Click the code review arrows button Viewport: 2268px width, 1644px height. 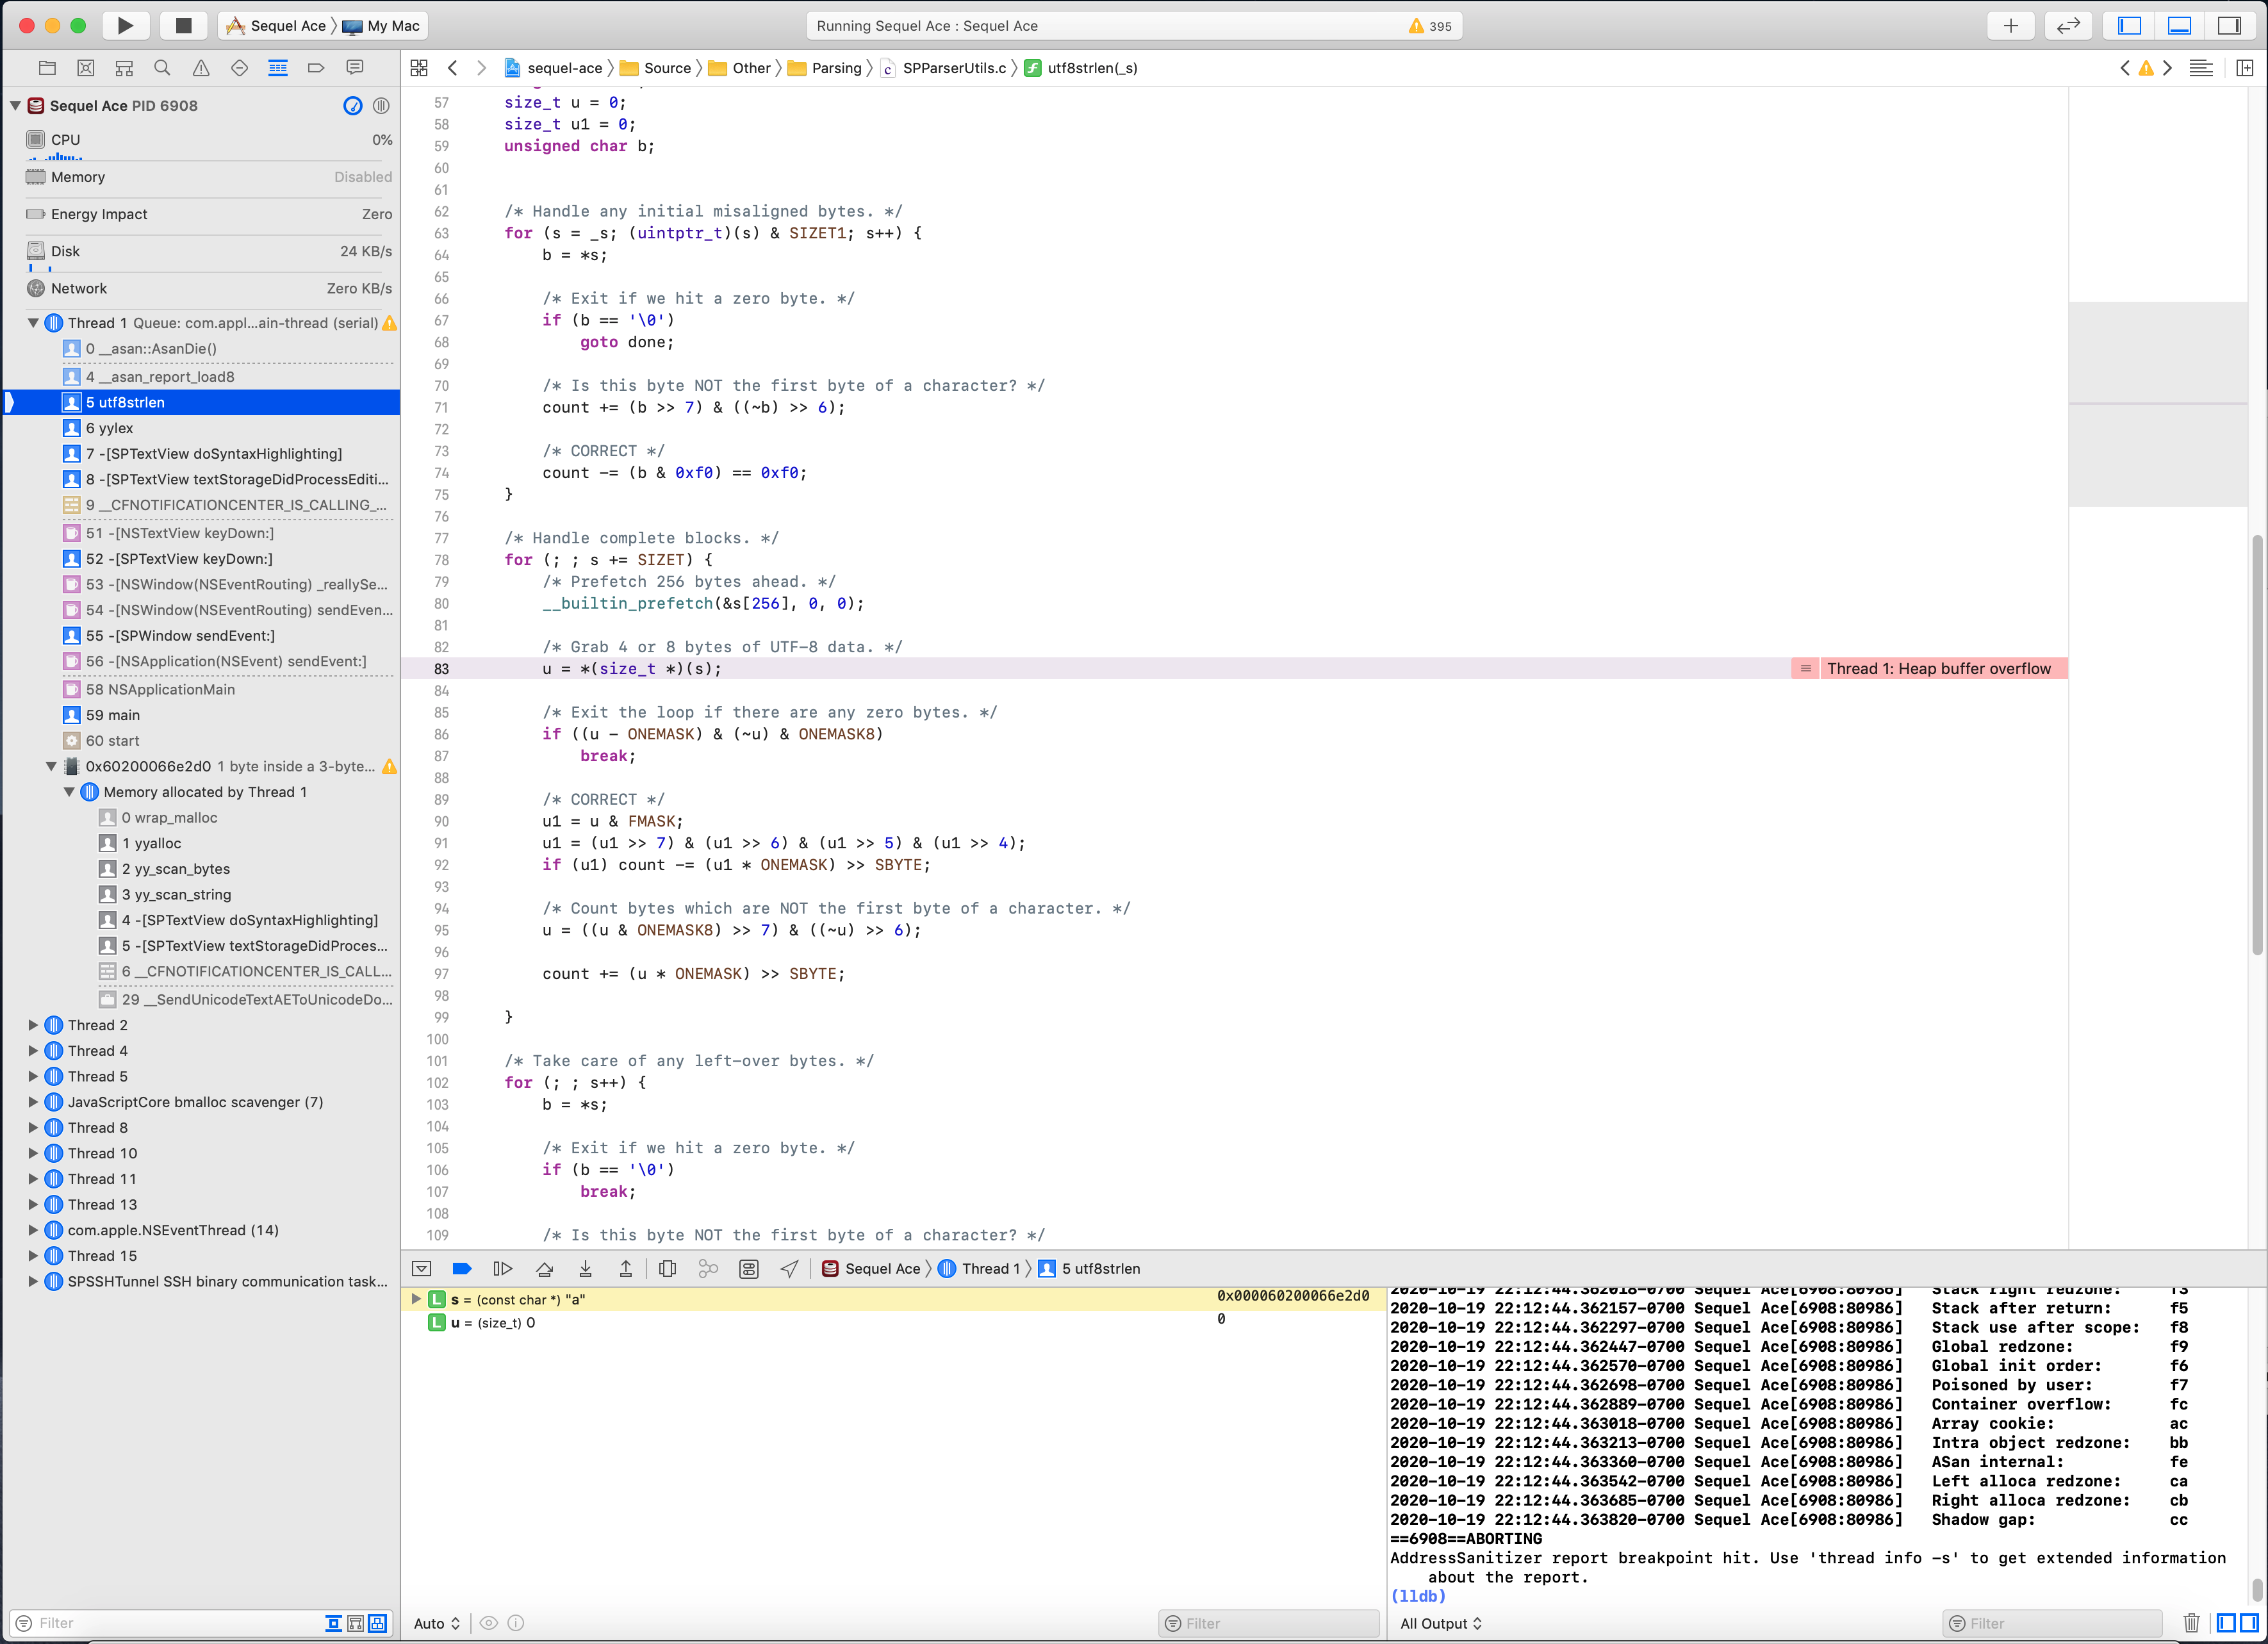[2069, 25]
